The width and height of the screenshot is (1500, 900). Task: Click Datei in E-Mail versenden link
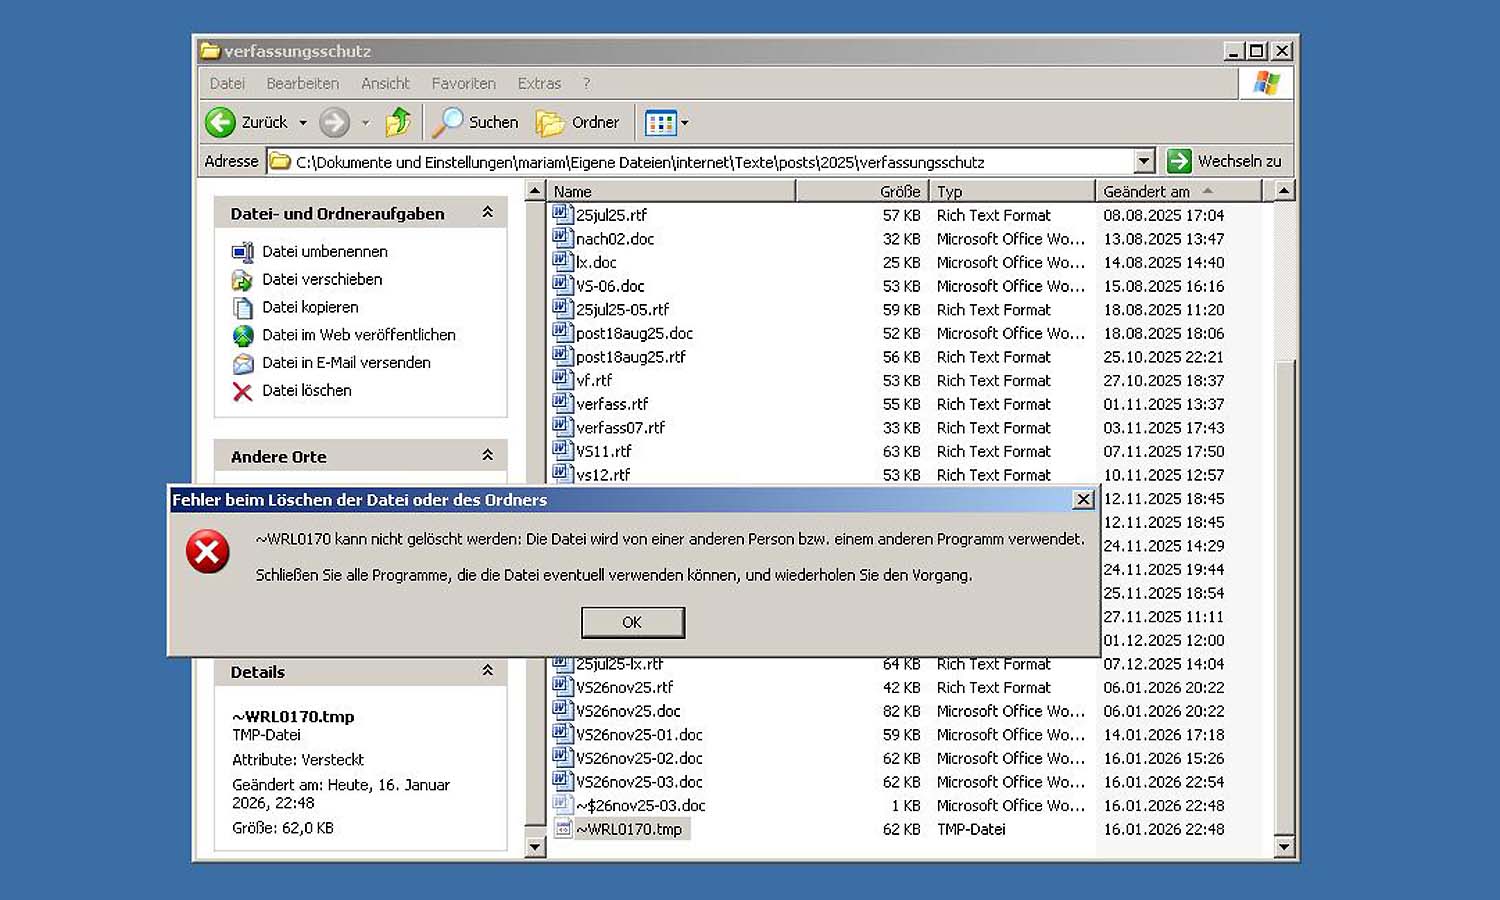346,363
